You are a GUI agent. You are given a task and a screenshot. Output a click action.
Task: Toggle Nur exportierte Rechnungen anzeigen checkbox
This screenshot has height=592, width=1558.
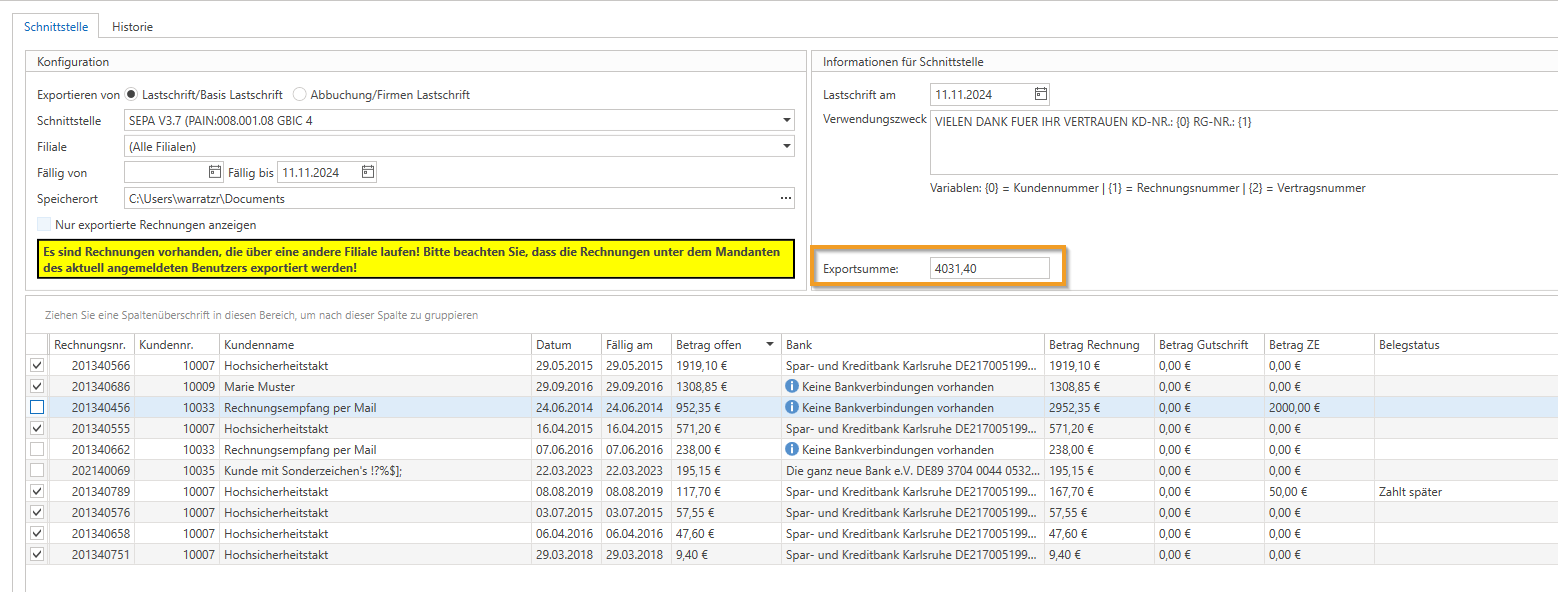pyautogui.click(x=44, y=225)
